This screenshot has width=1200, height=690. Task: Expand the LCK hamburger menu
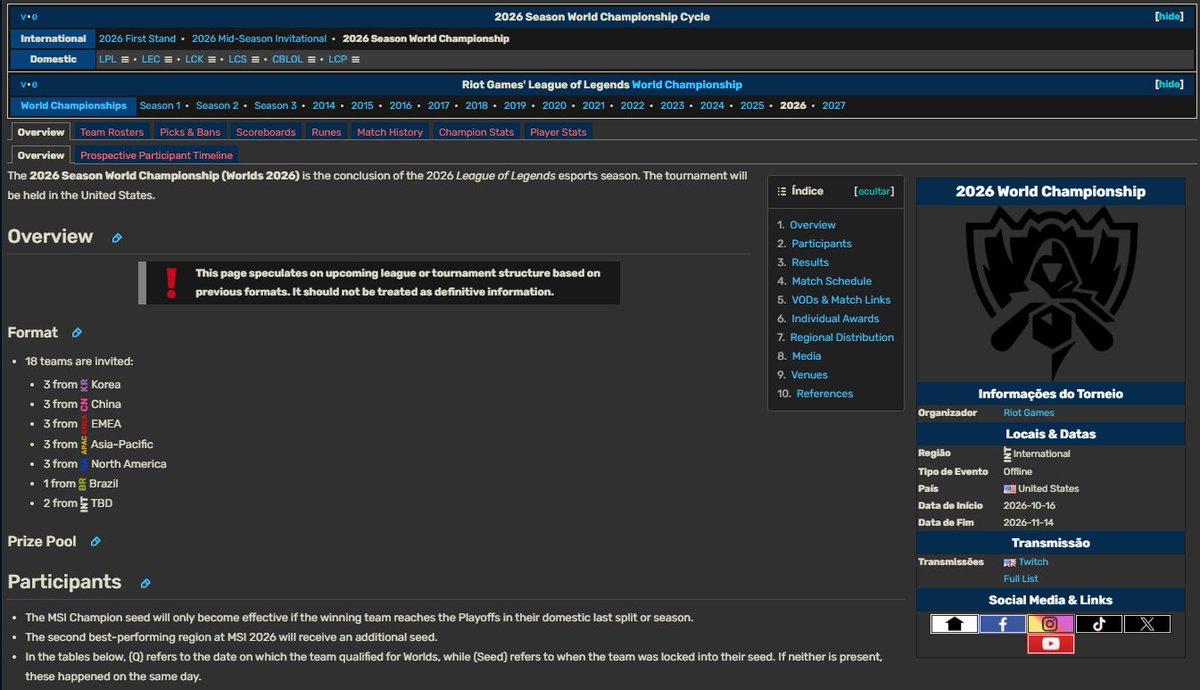212,60
